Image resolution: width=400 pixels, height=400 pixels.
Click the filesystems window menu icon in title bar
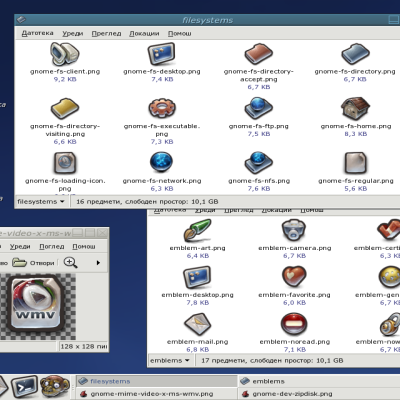pos(21,20)
